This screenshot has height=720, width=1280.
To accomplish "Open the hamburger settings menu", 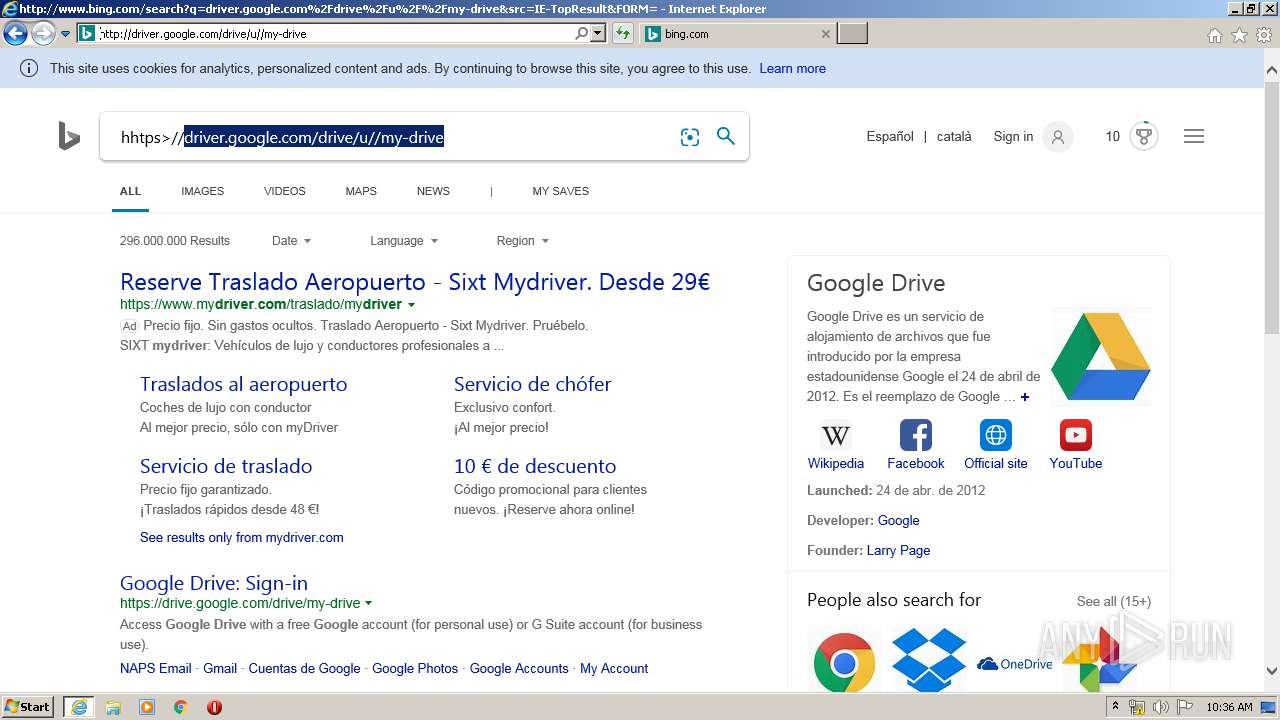I will pyautogui.click(x=1194, y=136).
